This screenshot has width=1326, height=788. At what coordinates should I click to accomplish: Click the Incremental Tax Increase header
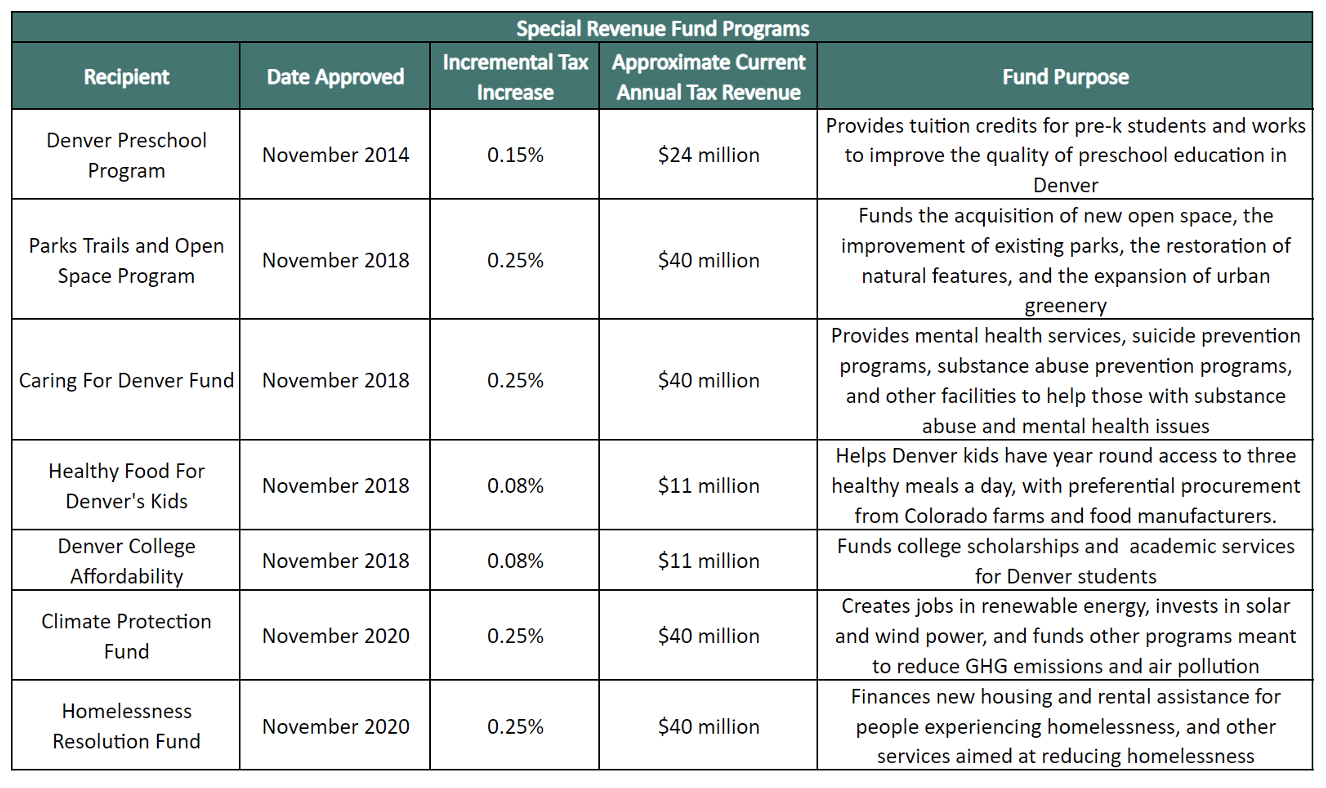coord(515,77)
